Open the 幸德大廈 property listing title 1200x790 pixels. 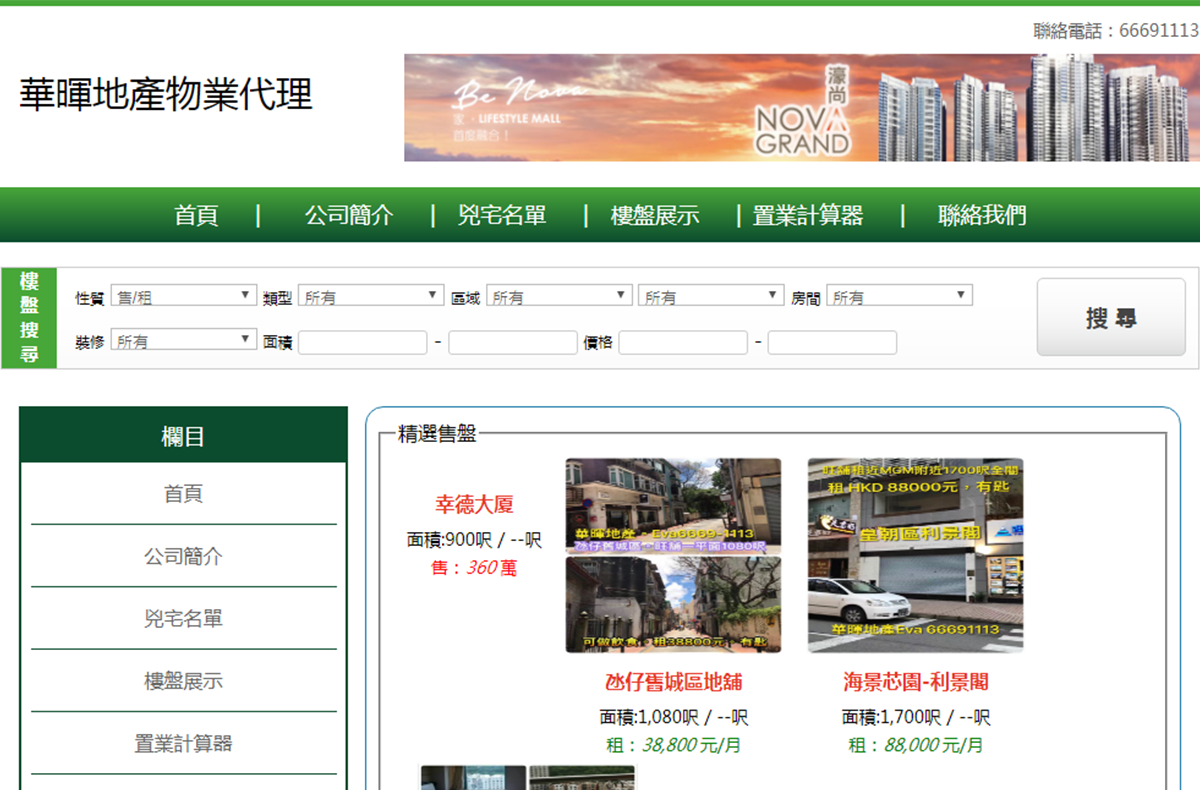click(x=474, y=505)
